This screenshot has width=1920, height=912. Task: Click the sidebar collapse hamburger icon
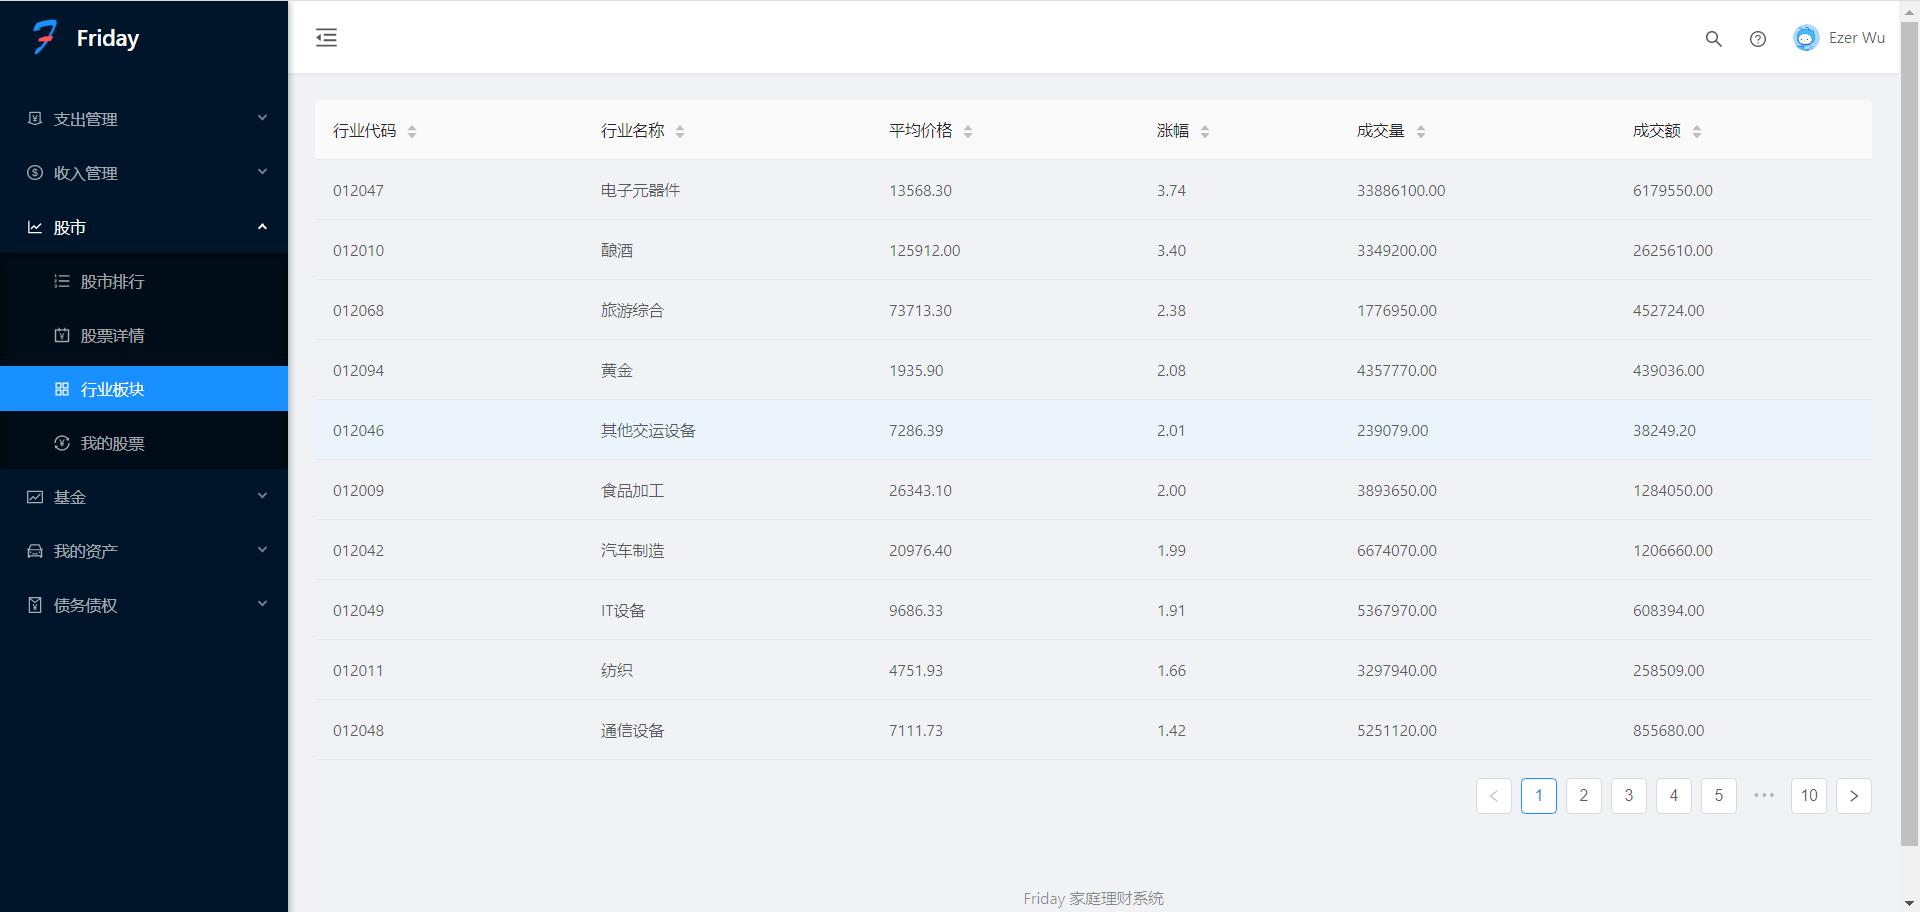tap(325, 37)
